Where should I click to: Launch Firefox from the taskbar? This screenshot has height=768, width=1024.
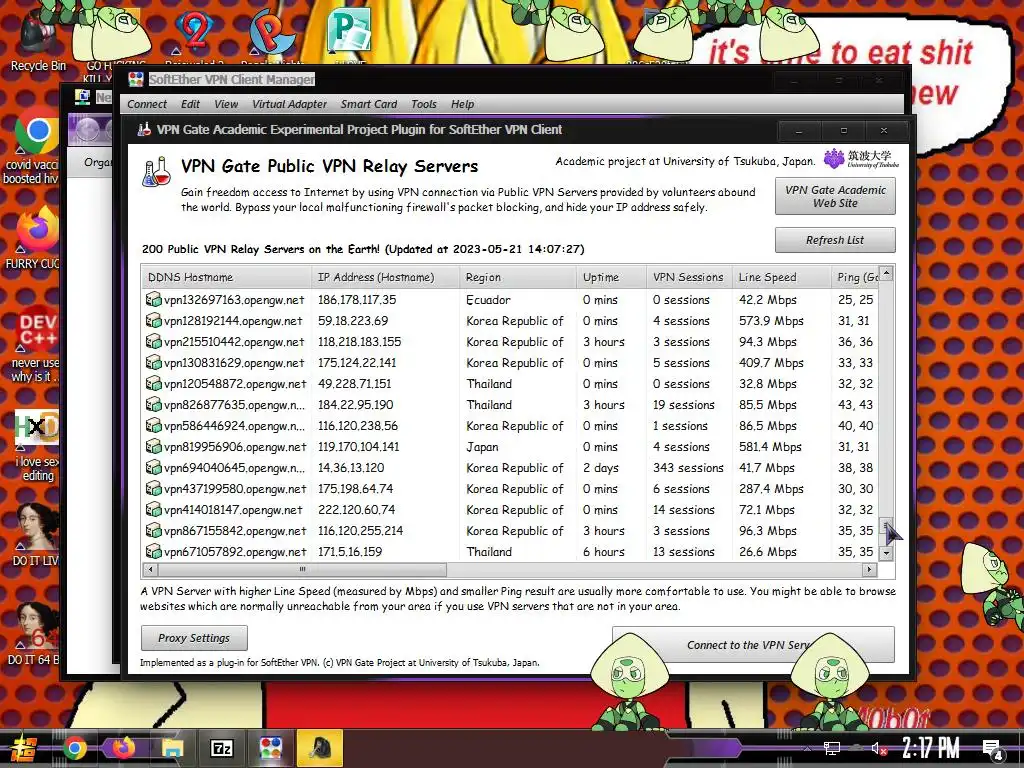(123, 748)
